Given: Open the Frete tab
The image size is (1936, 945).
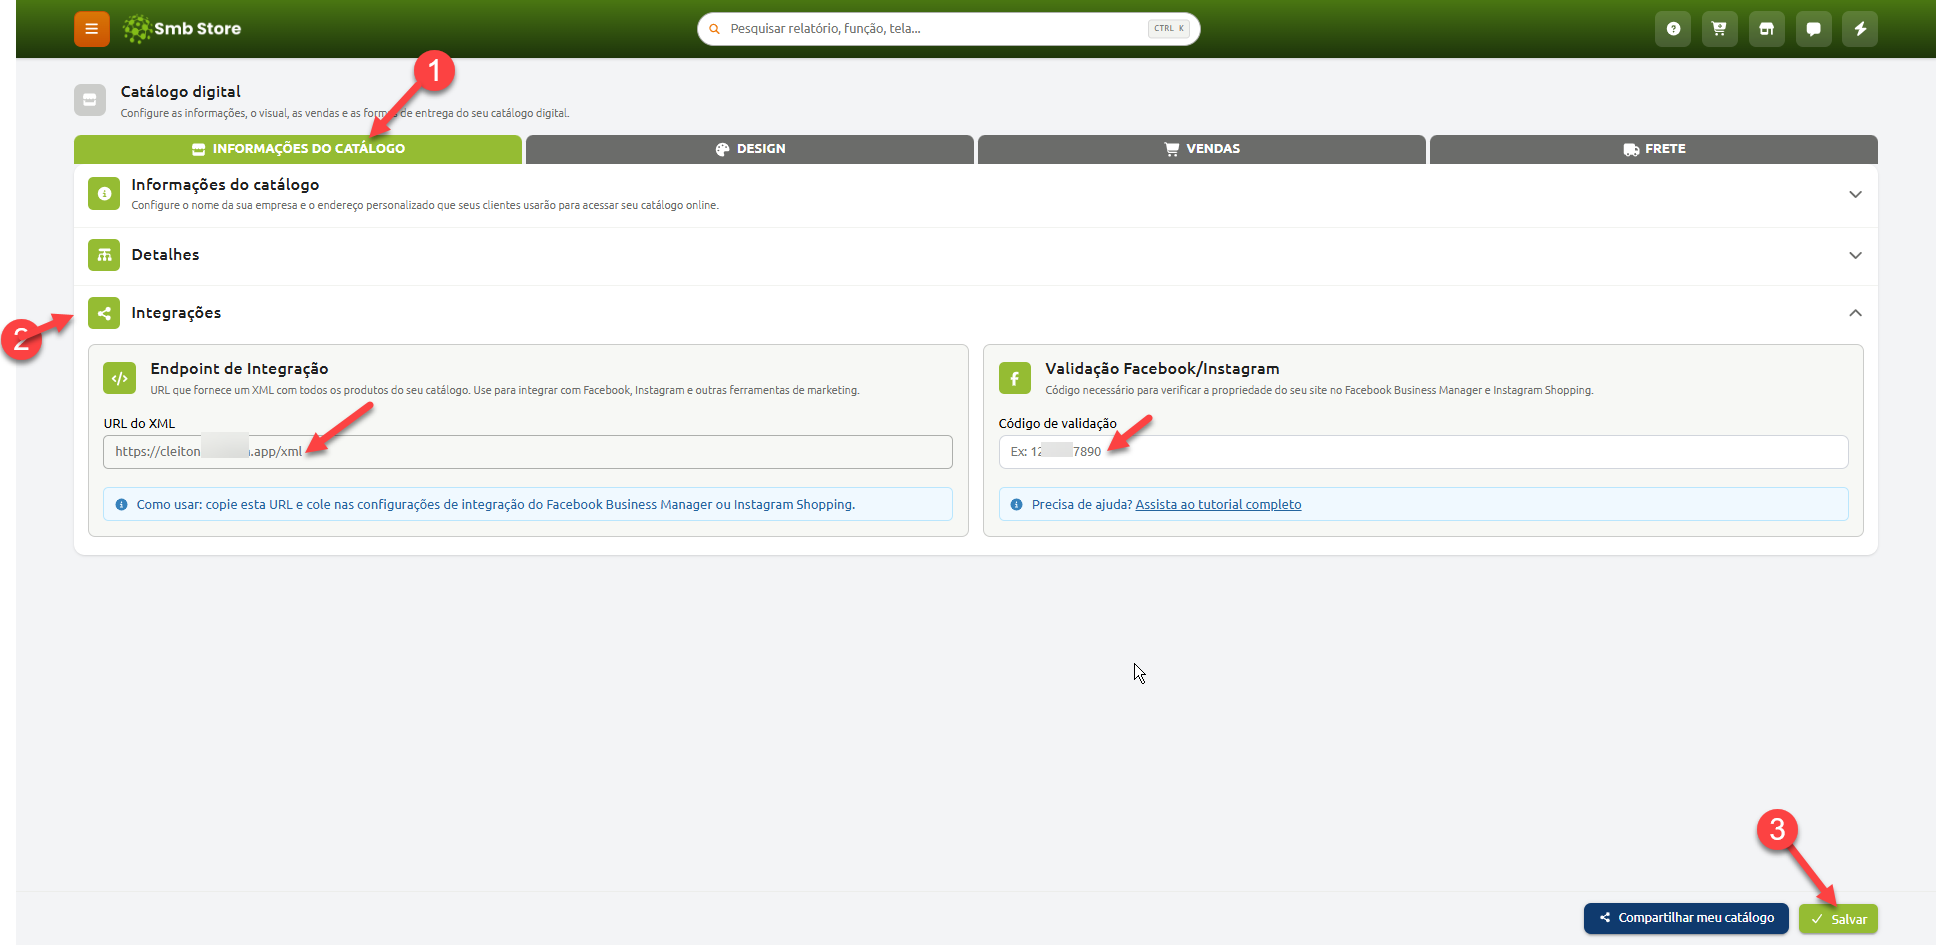Looking at the screenshot, I should 1654,149.
